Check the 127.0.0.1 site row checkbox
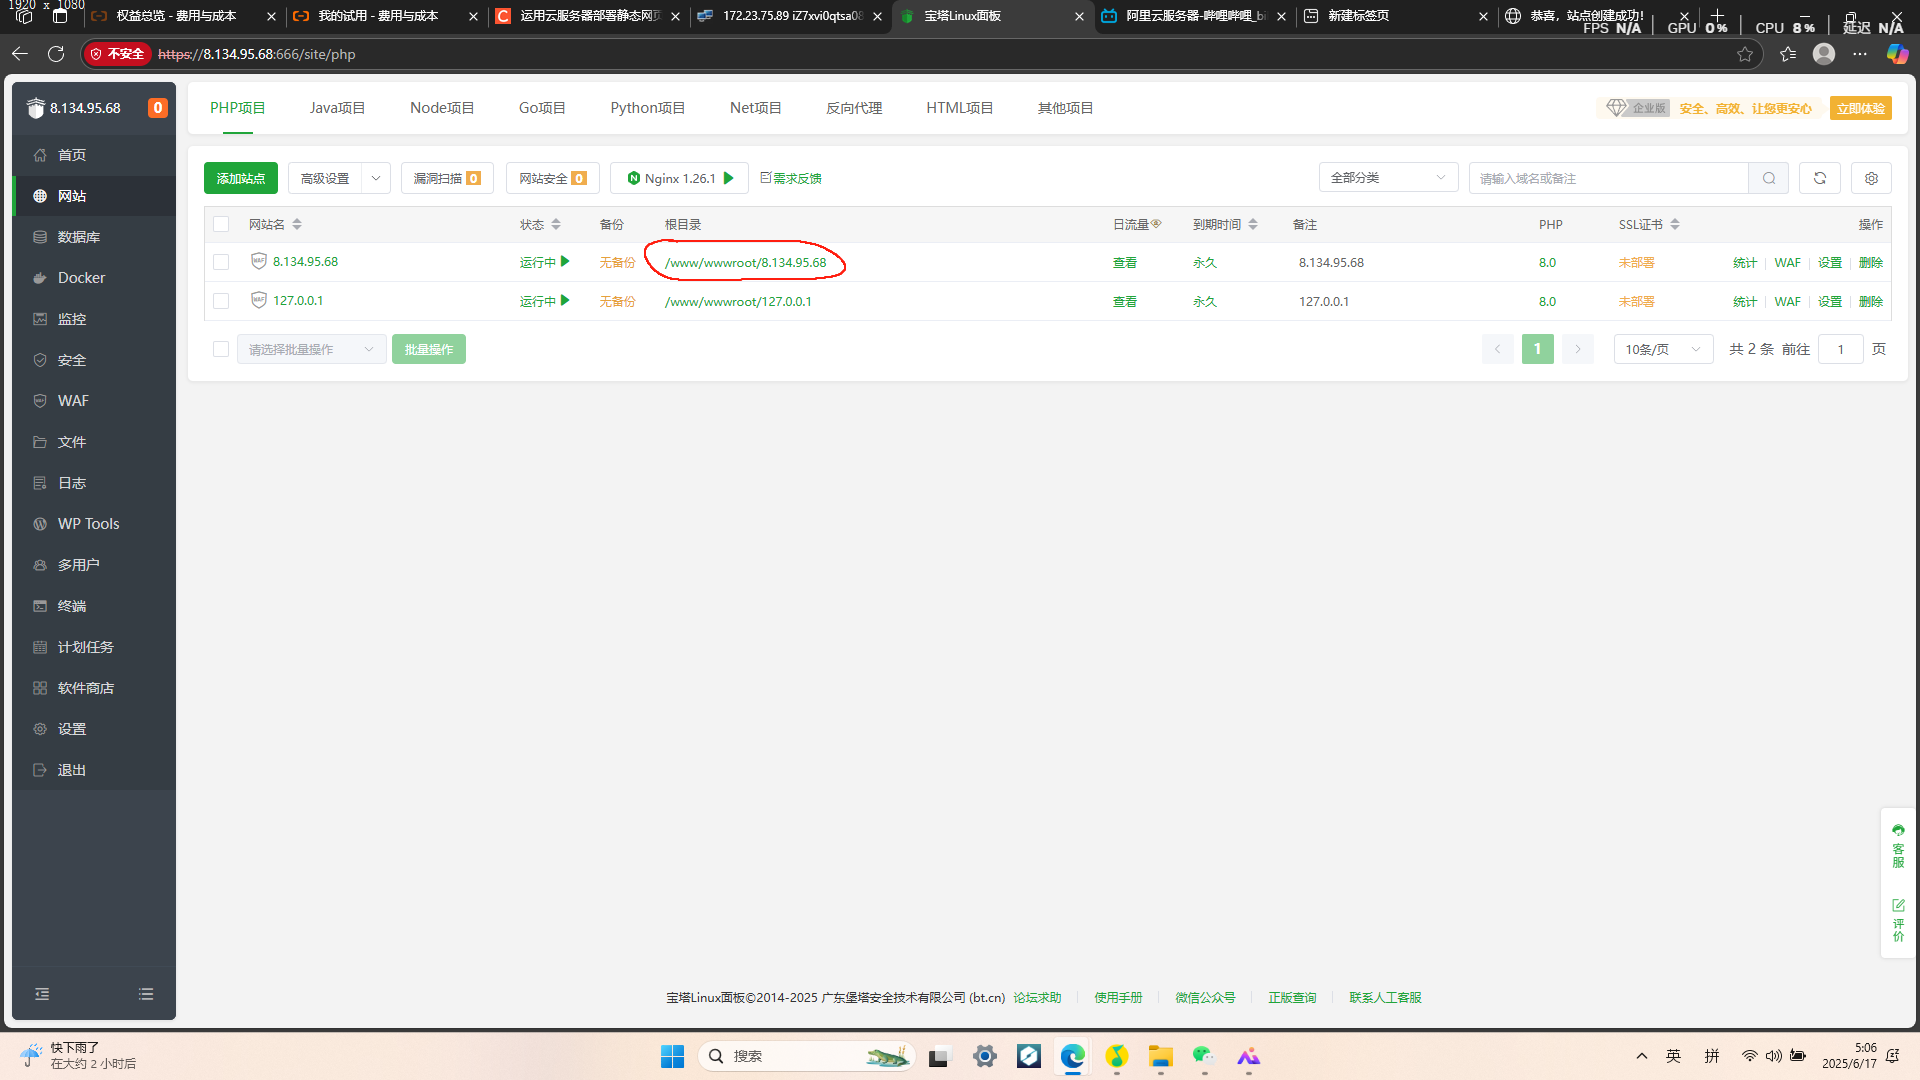Screen dimensions: 1920x1080 [x=221, y=301]
